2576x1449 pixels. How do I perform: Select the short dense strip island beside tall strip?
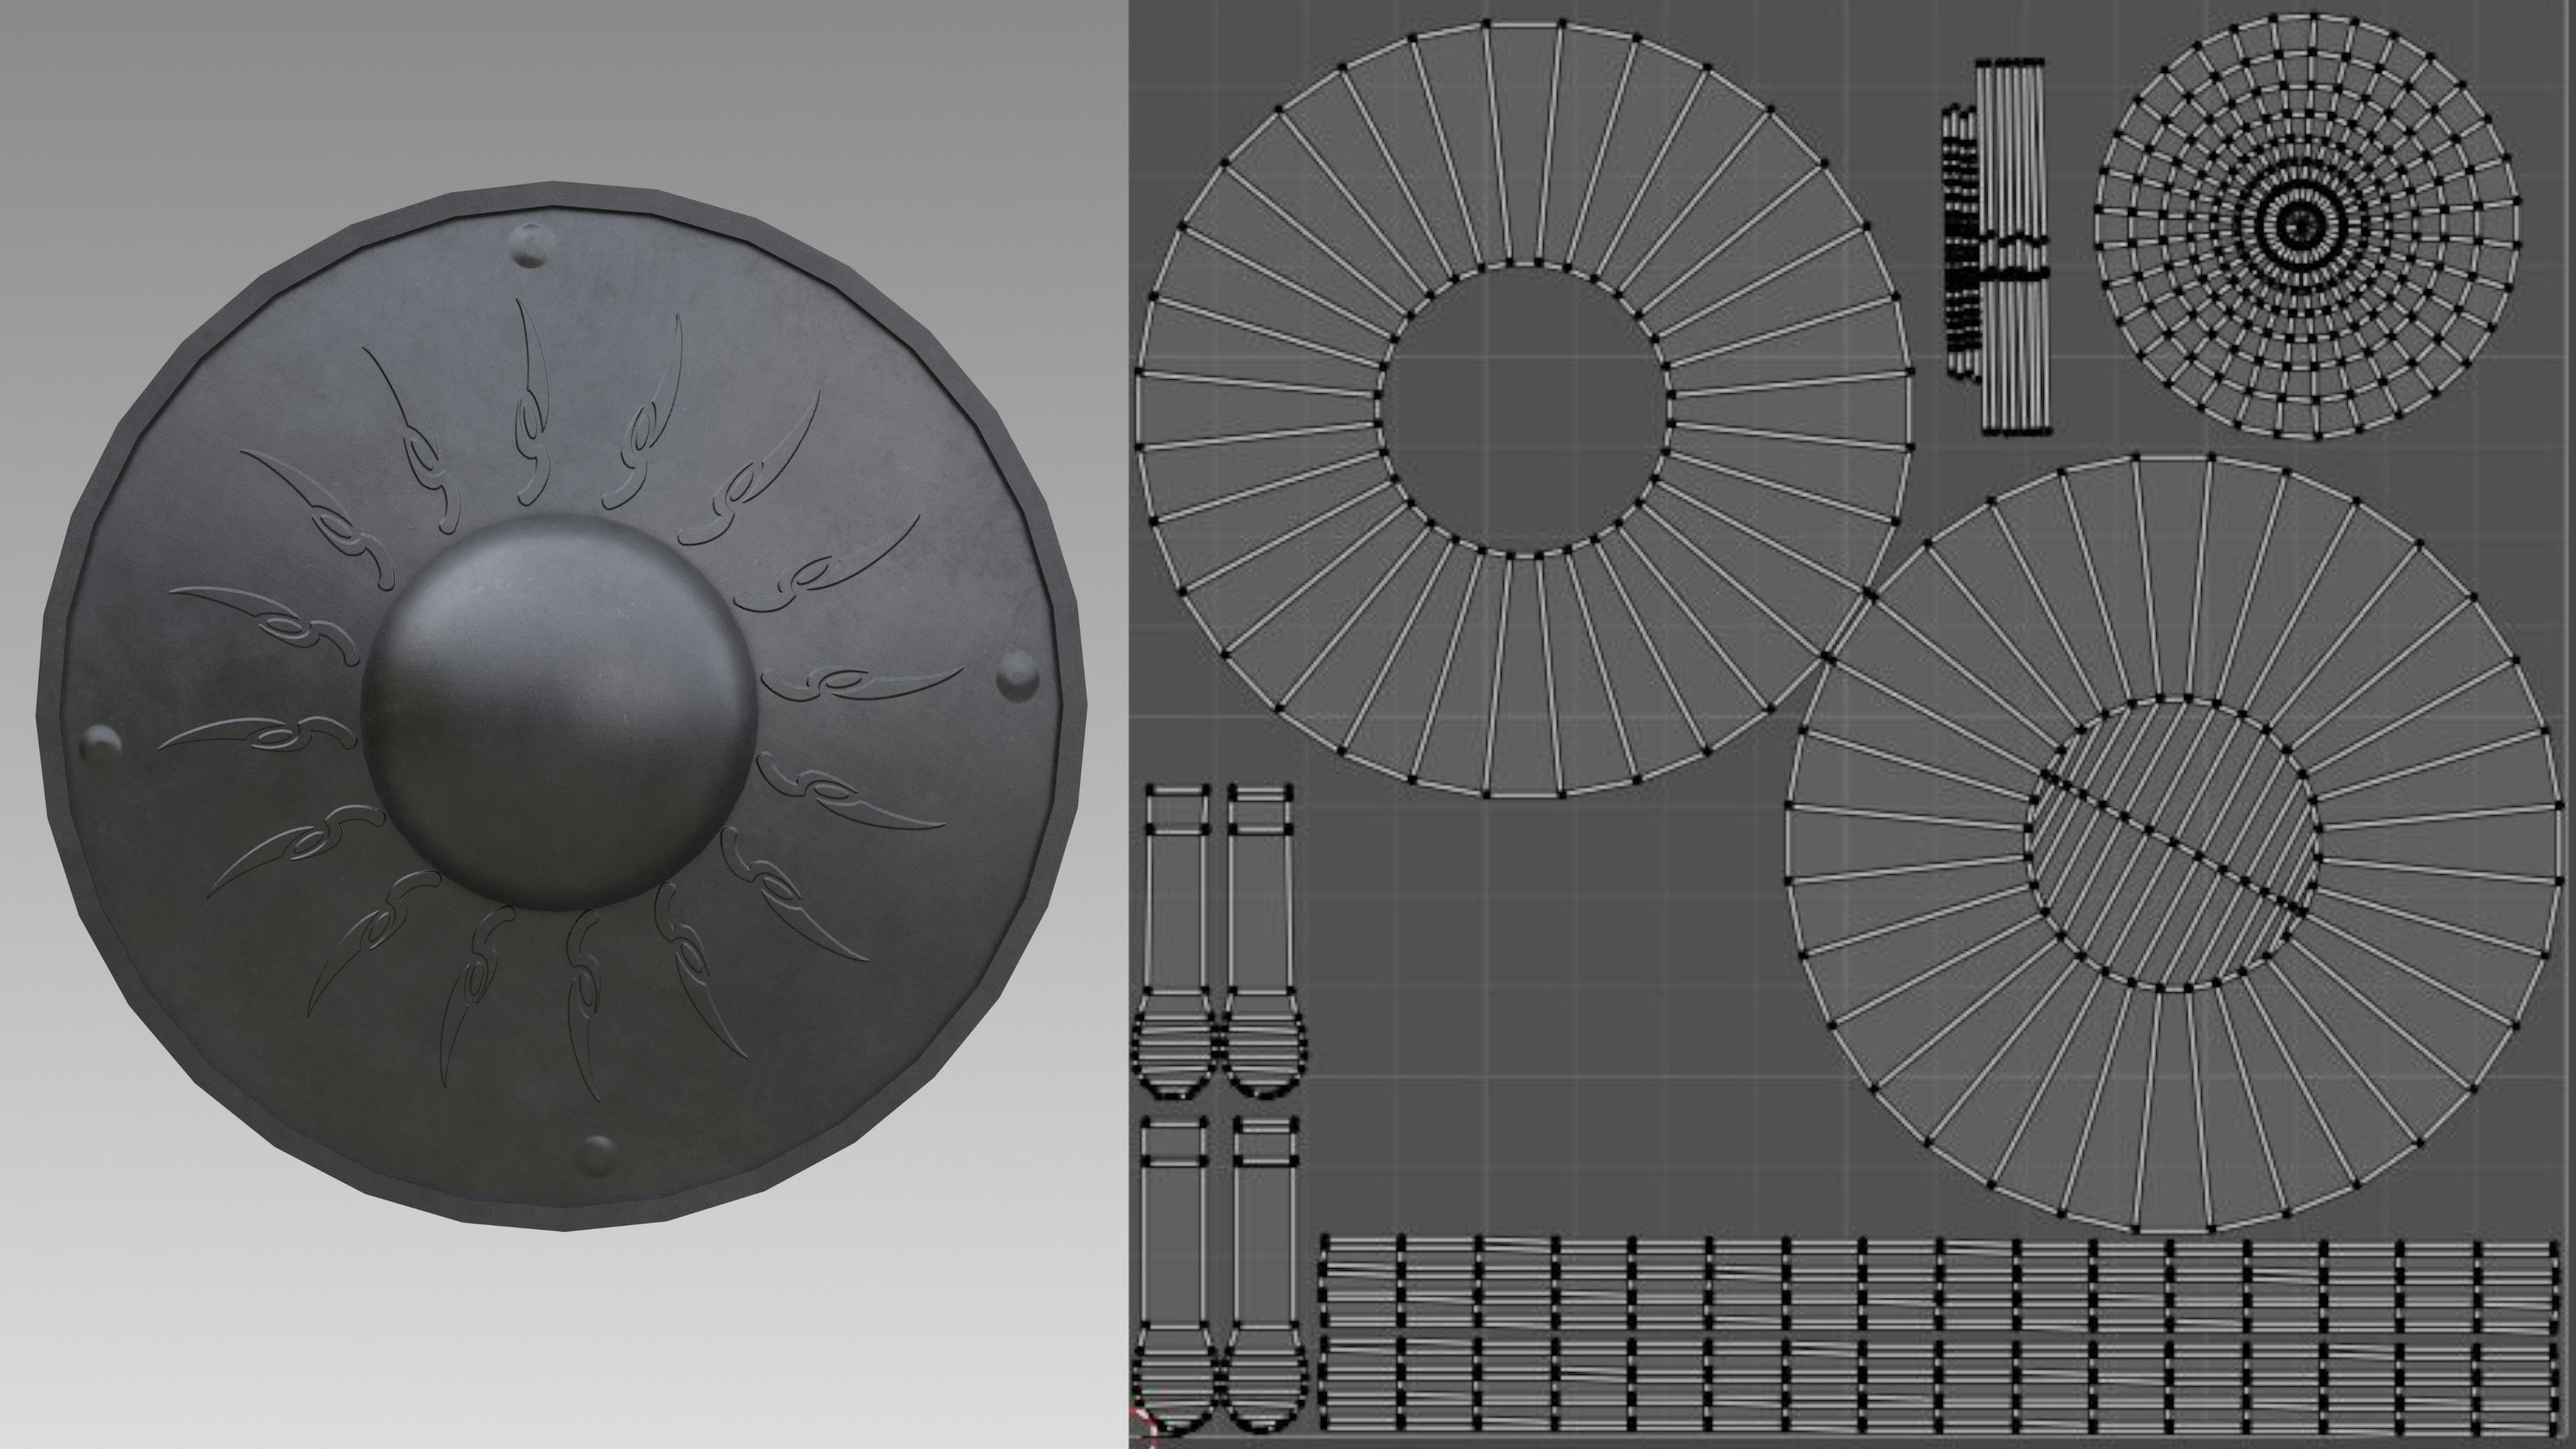1961,240
